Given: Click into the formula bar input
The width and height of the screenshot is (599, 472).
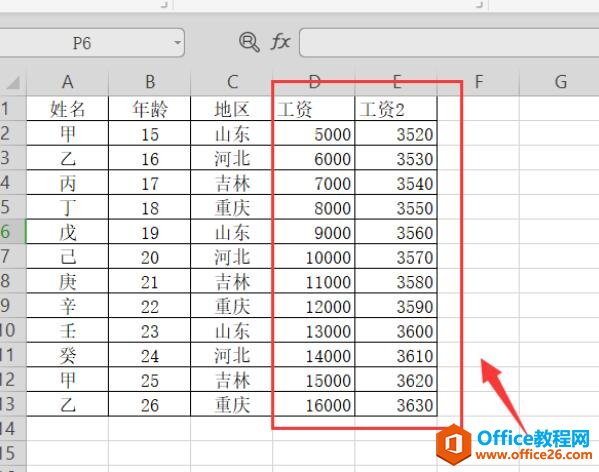Looking at the screenshot, I should point(449,42).
